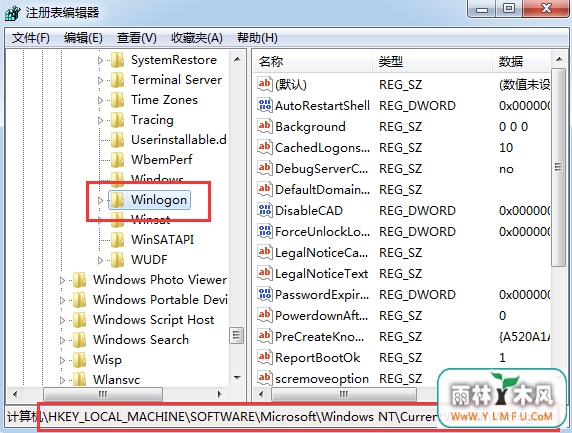Click the WinSATAPI folder icon
Screen dimensions: 572x433
pos(117,240)
